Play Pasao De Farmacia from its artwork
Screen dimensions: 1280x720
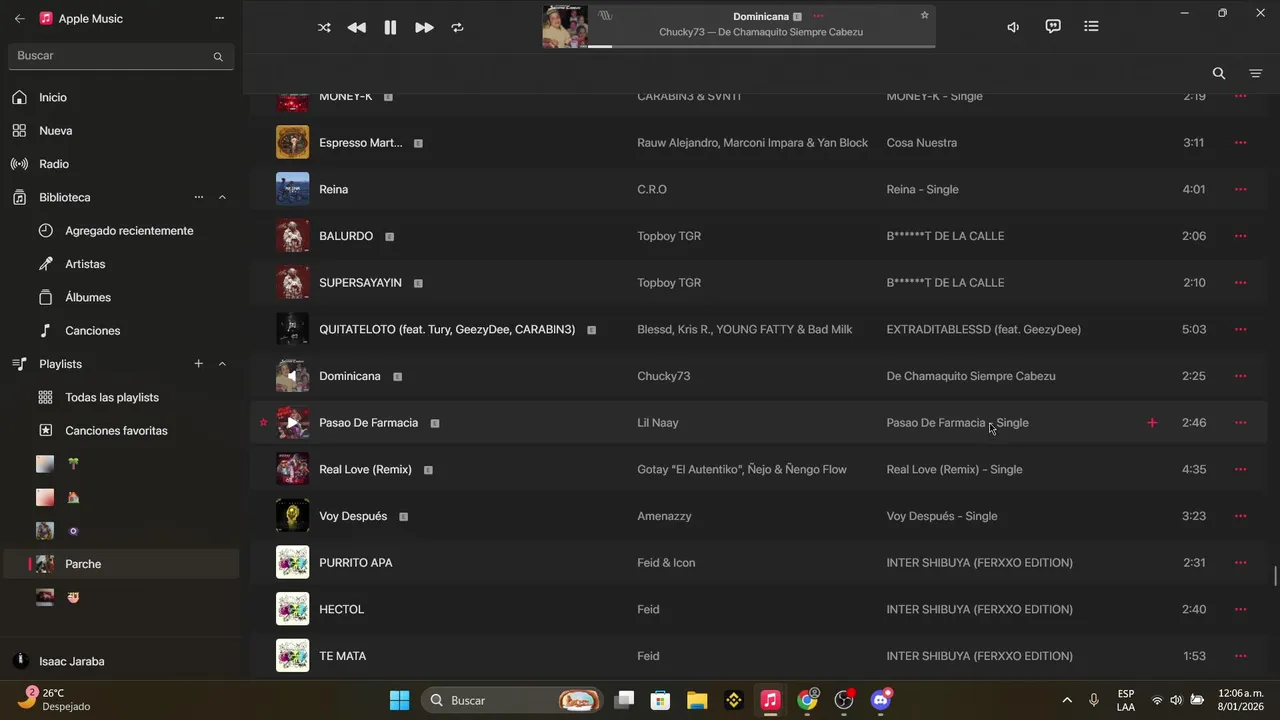click(x=292, y=423)
